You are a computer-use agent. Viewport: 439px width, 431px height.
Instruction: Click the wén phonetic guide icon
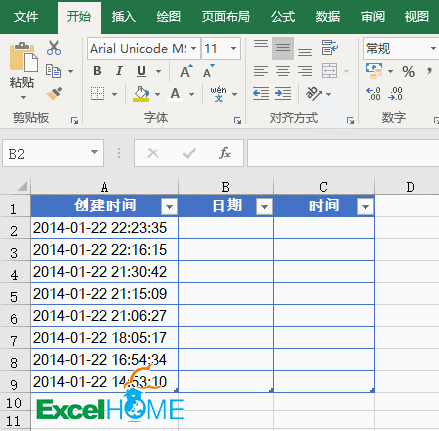pyautogui.click(x=219, y=94)
